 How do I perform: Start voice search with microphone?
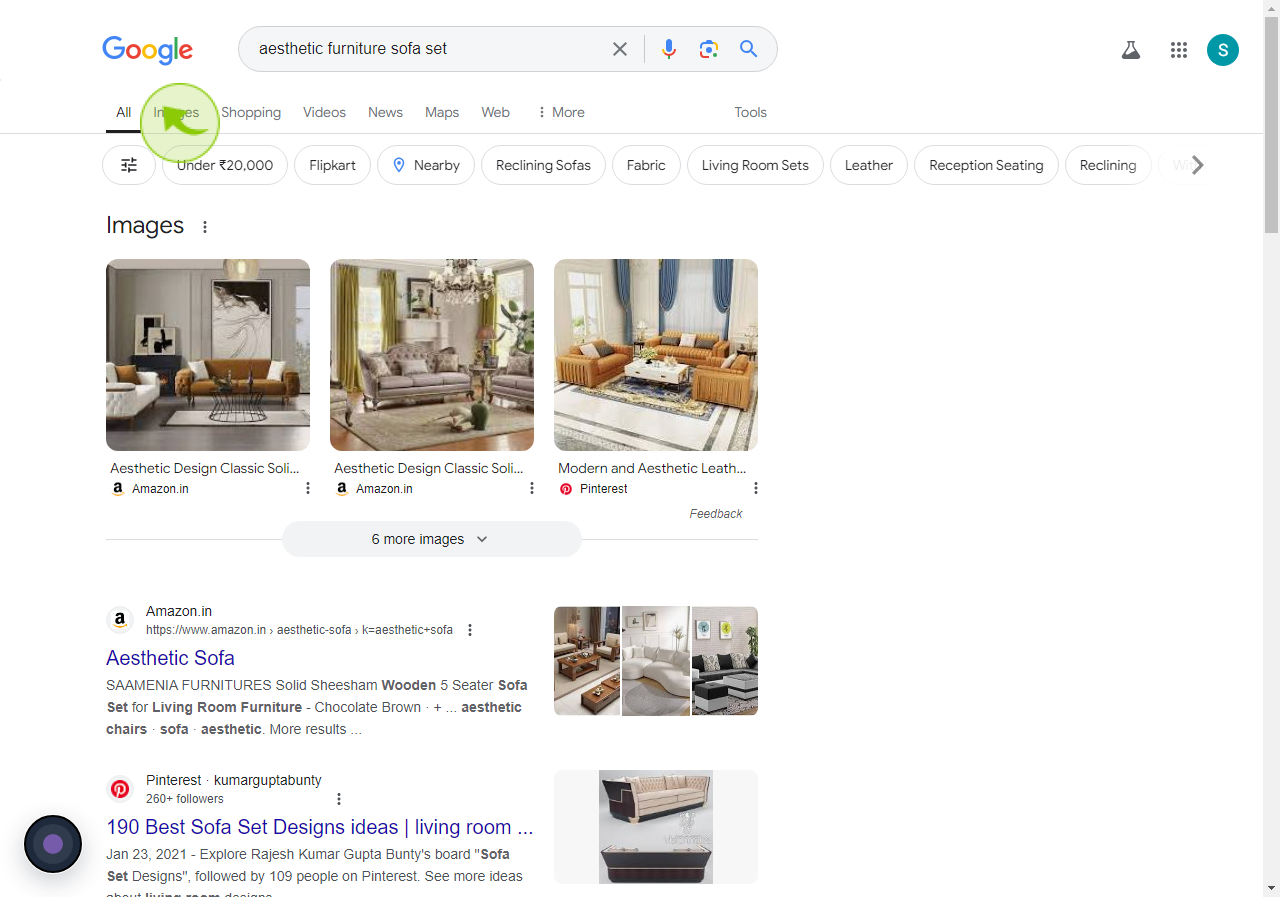[669, 49]
